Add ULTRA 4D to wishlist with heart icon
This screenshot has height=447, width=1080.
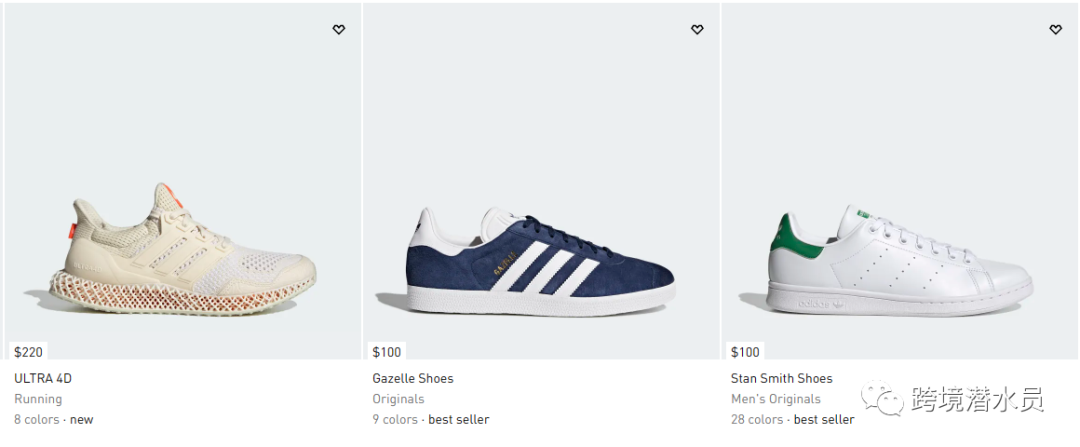[339, 30]
